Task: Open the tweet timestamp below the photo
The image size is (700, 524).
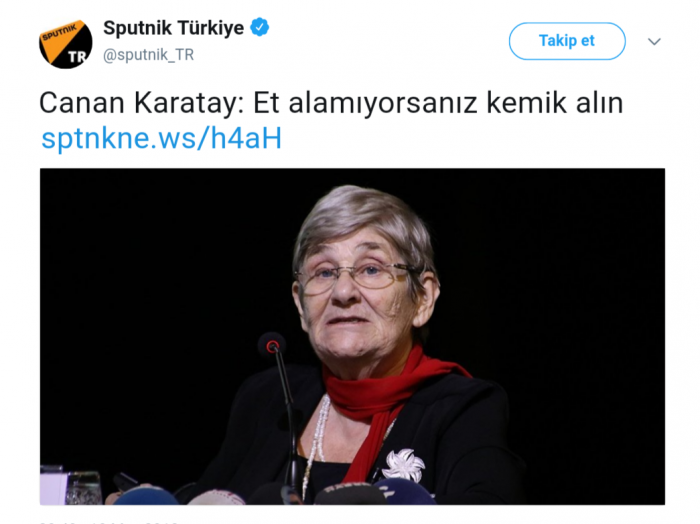Action: click(108, 522)
